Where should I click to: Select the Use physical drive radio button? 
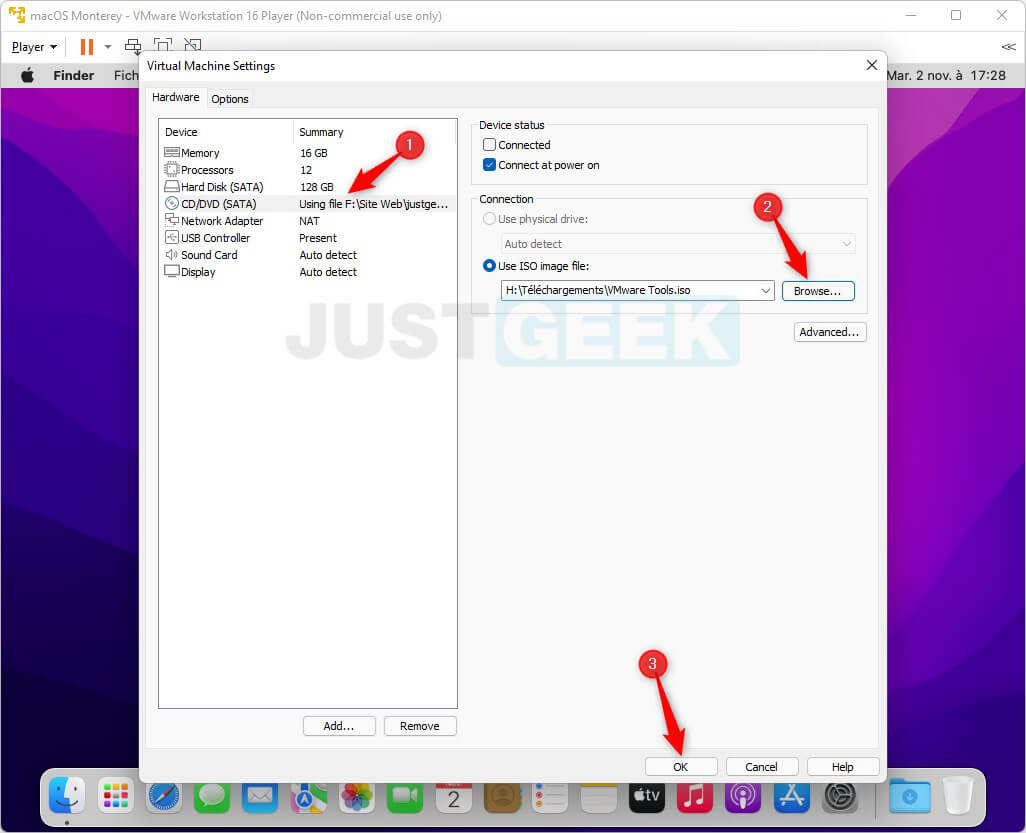[489, 219]
